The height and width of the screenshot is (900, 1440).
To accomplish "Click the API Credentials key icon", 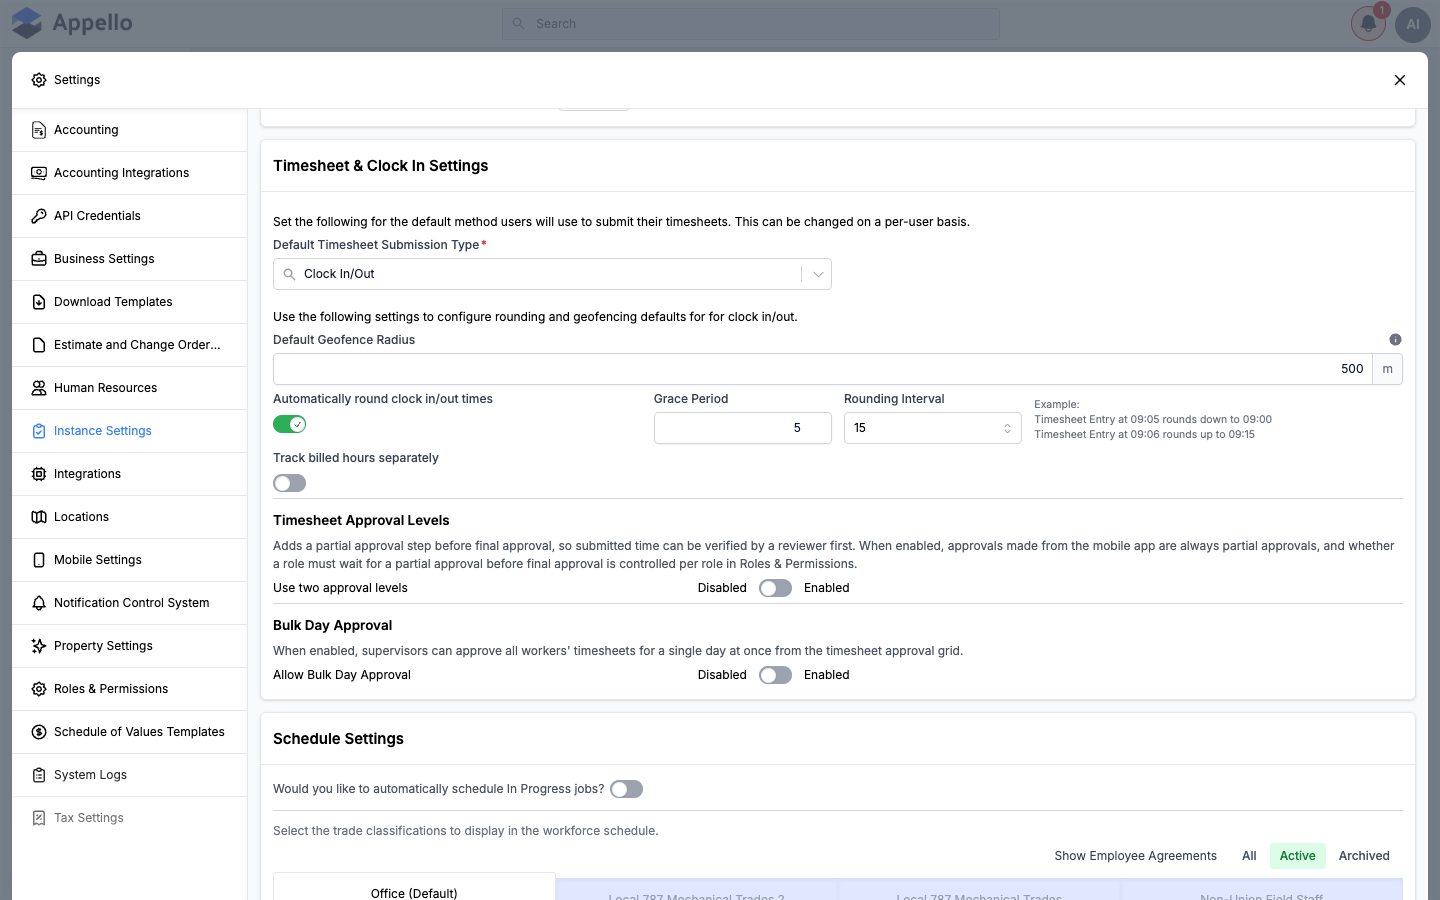I will point(39,216).
